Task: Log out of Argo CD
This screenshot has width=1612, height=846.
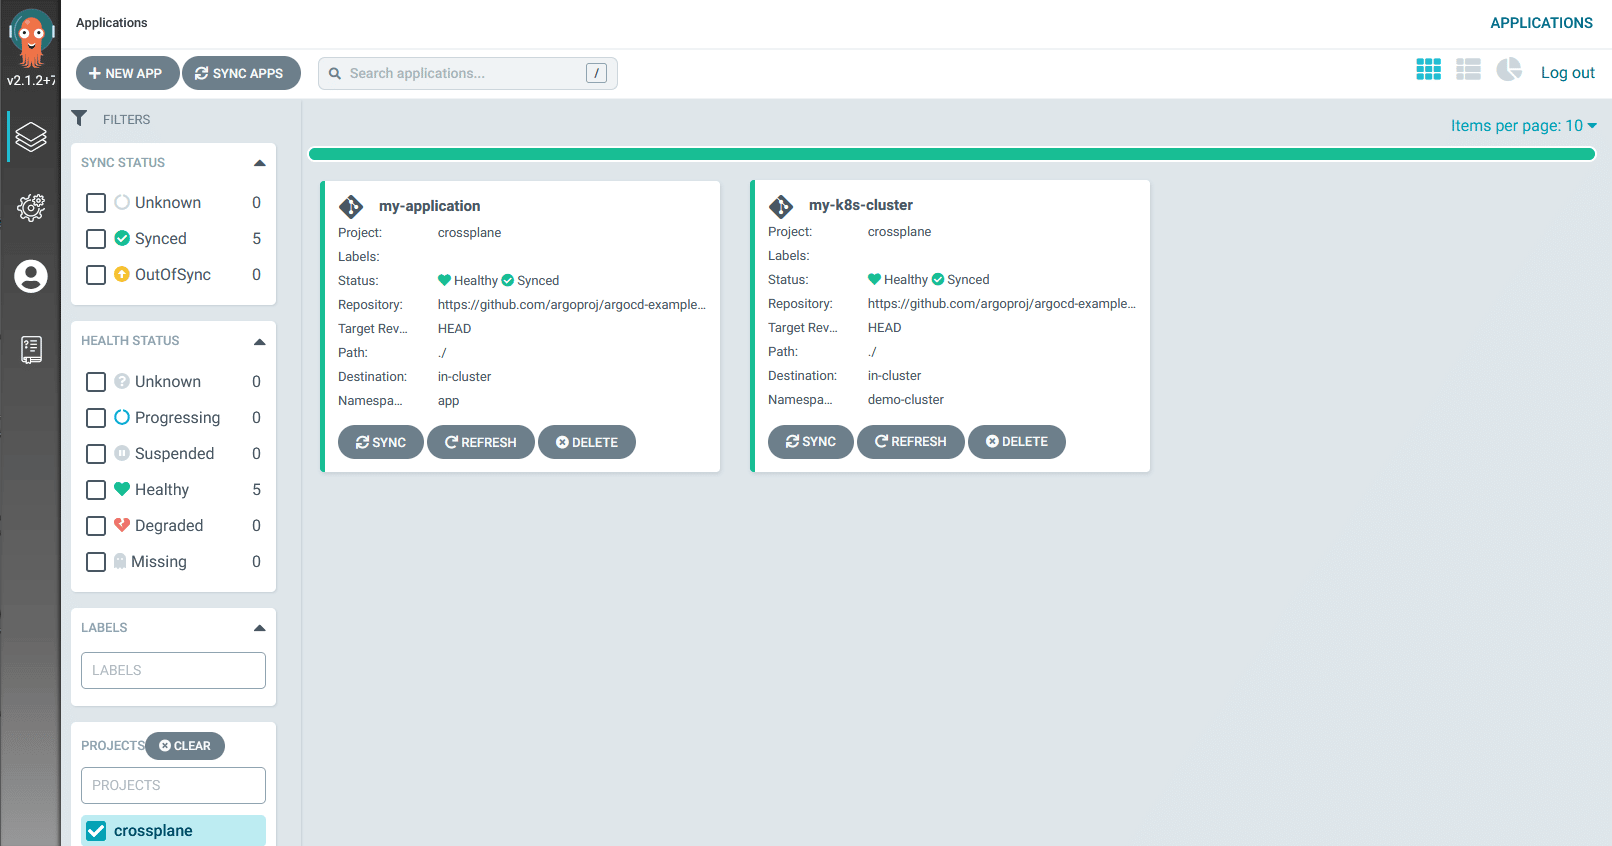Action: [1567, 72]
